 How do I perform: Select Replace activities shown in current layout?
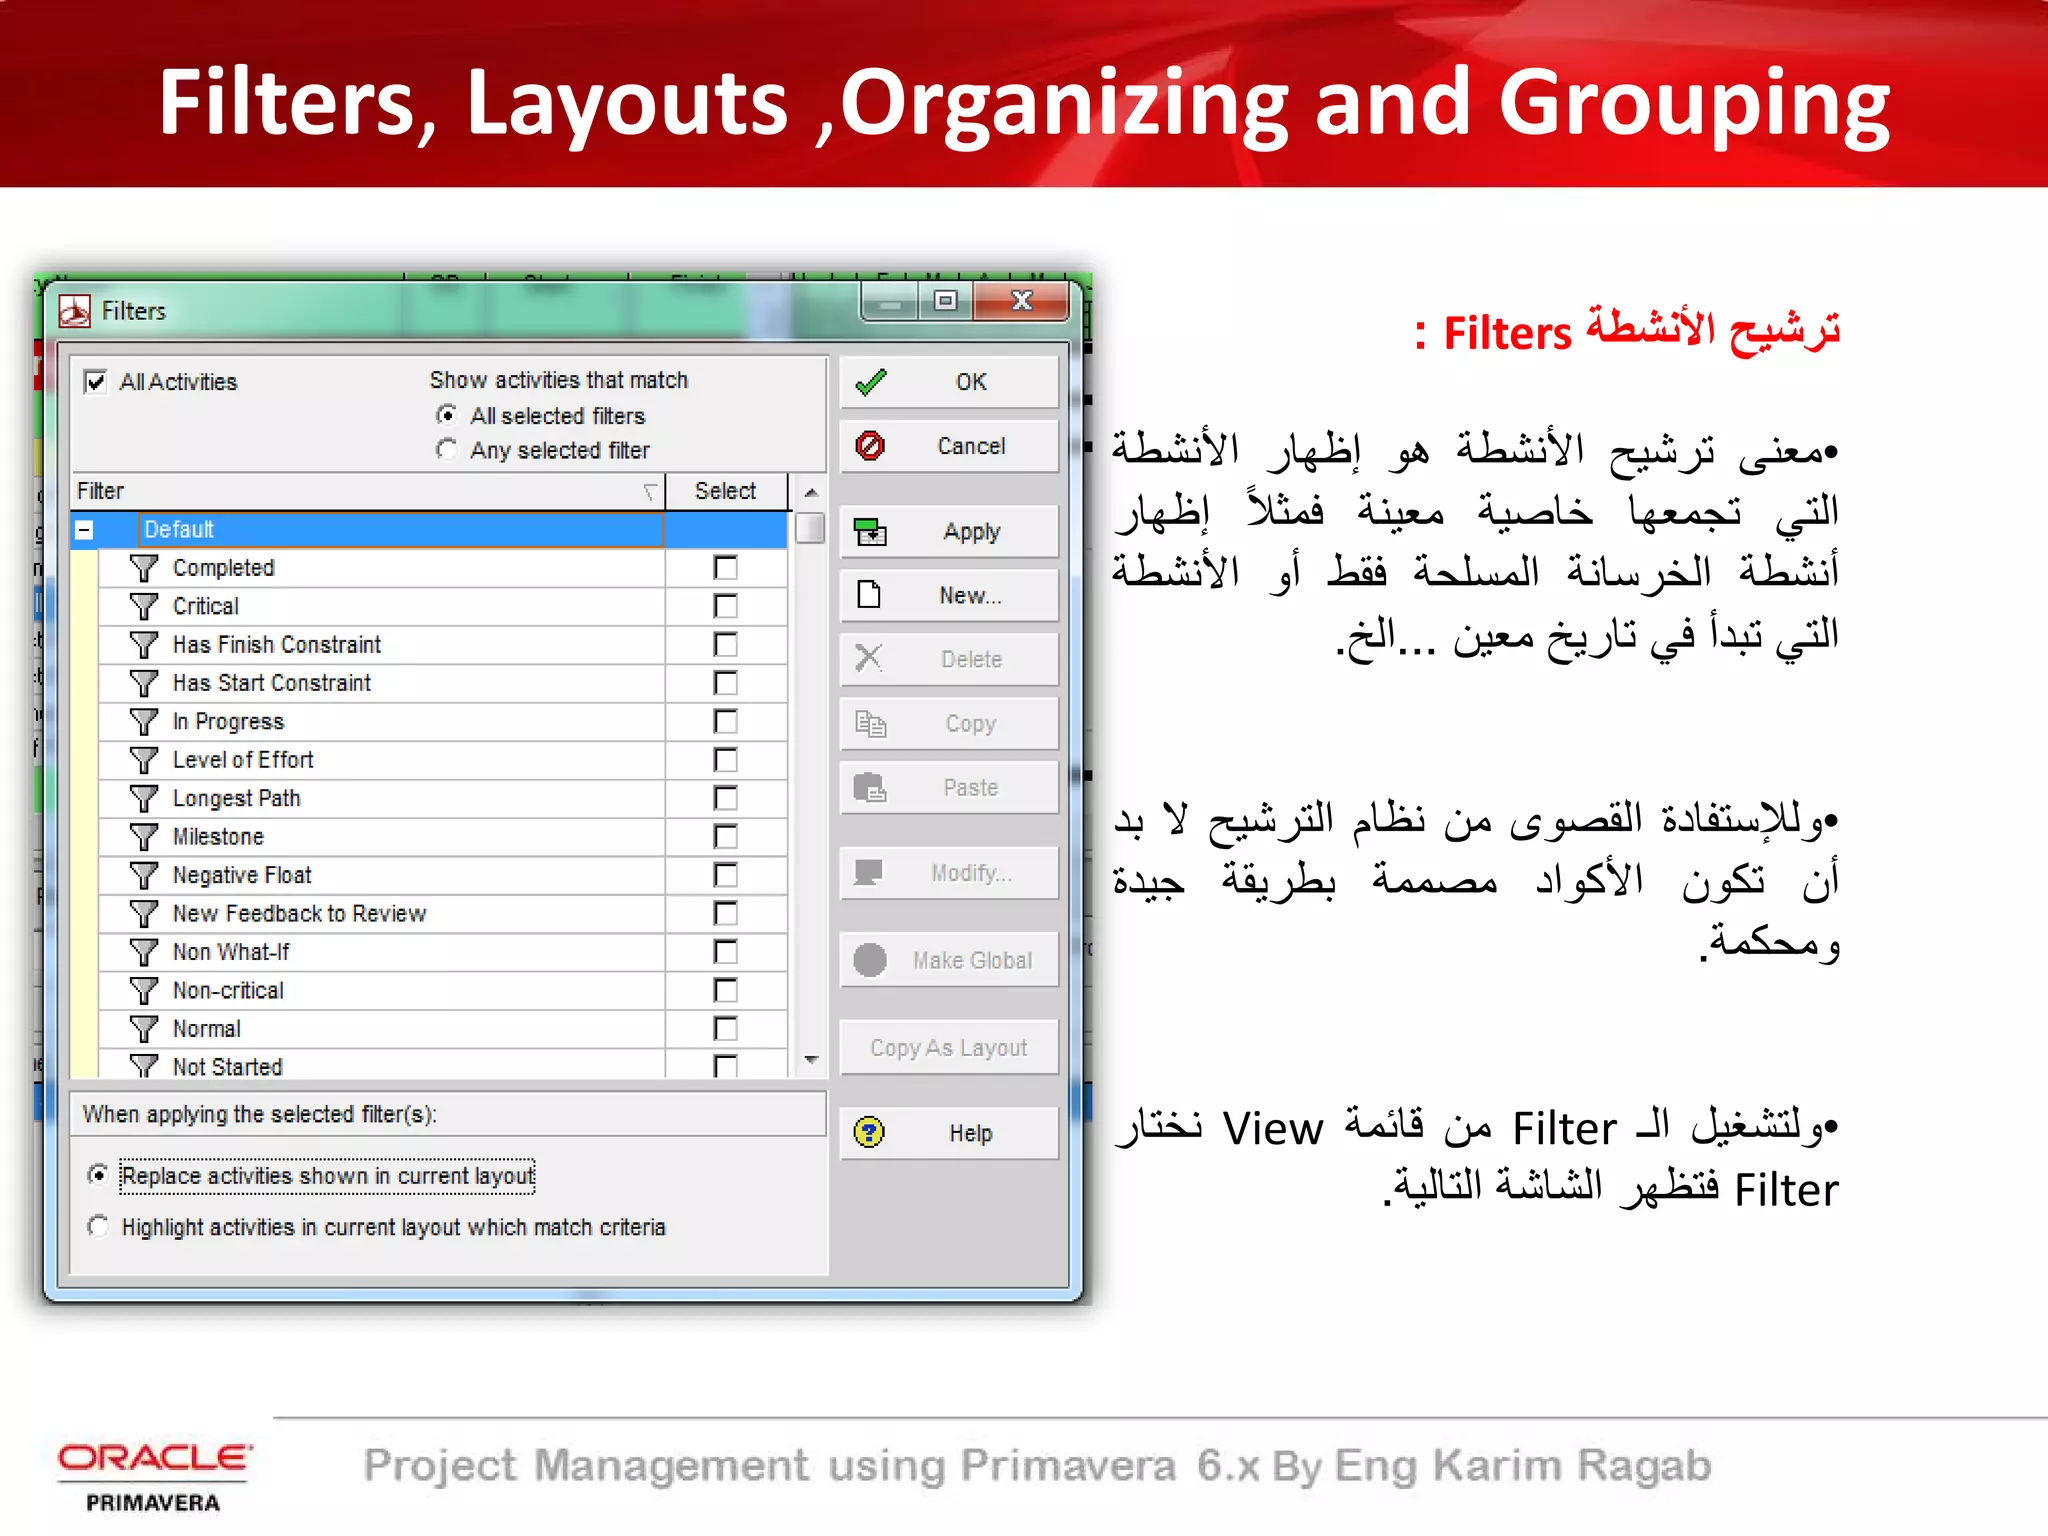[x=98, y=1175]
